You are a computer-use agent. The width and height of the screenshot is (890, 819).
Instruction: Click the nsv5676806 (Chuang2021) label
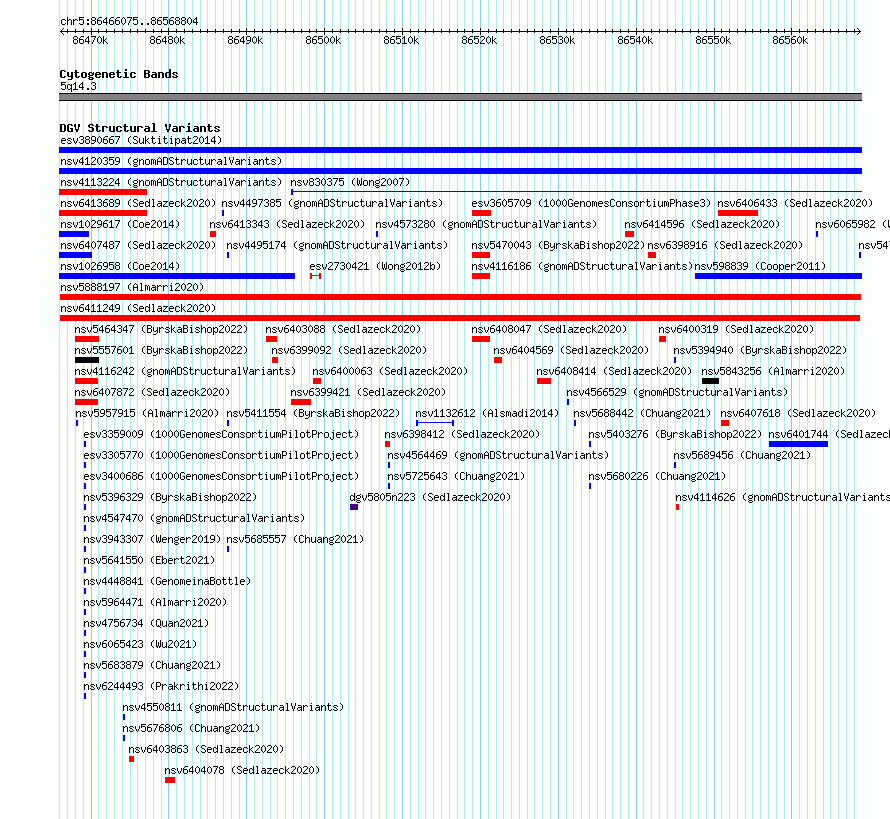[191, 728]
